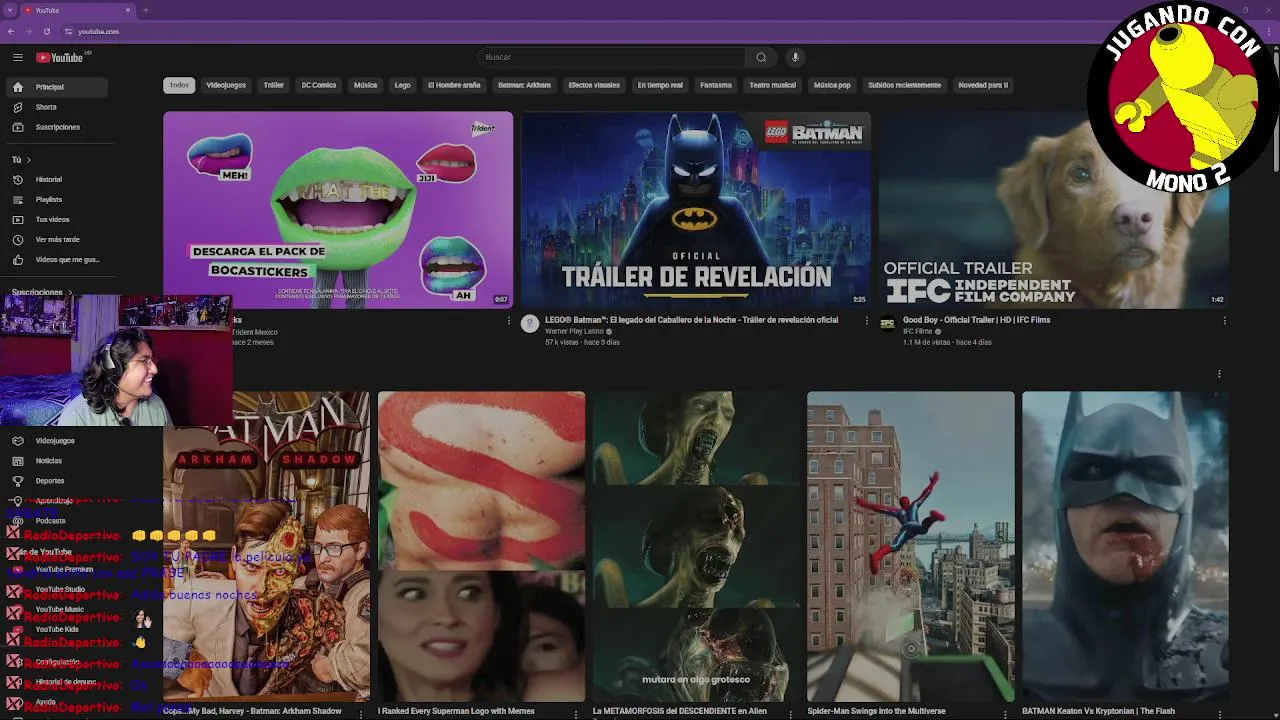Open the Good Boy Official Trailer thumbnail
This screenshot has height=720, width=1280.
pos(1053,210)
